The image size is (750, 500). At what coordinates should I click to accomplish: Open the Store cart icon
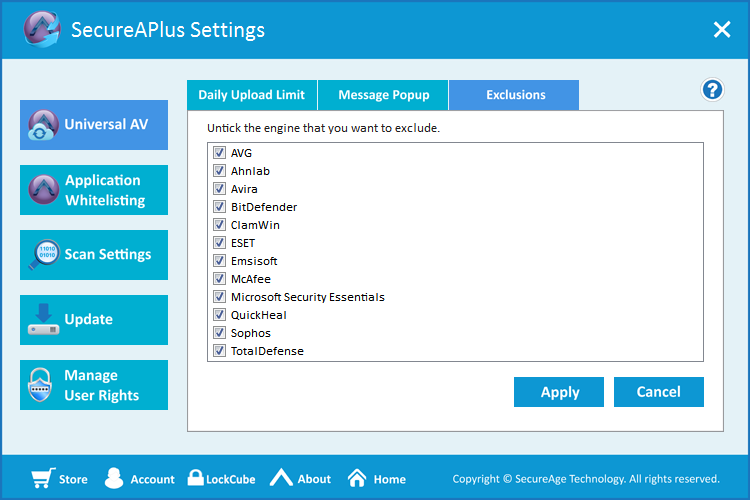pos(41,478)
